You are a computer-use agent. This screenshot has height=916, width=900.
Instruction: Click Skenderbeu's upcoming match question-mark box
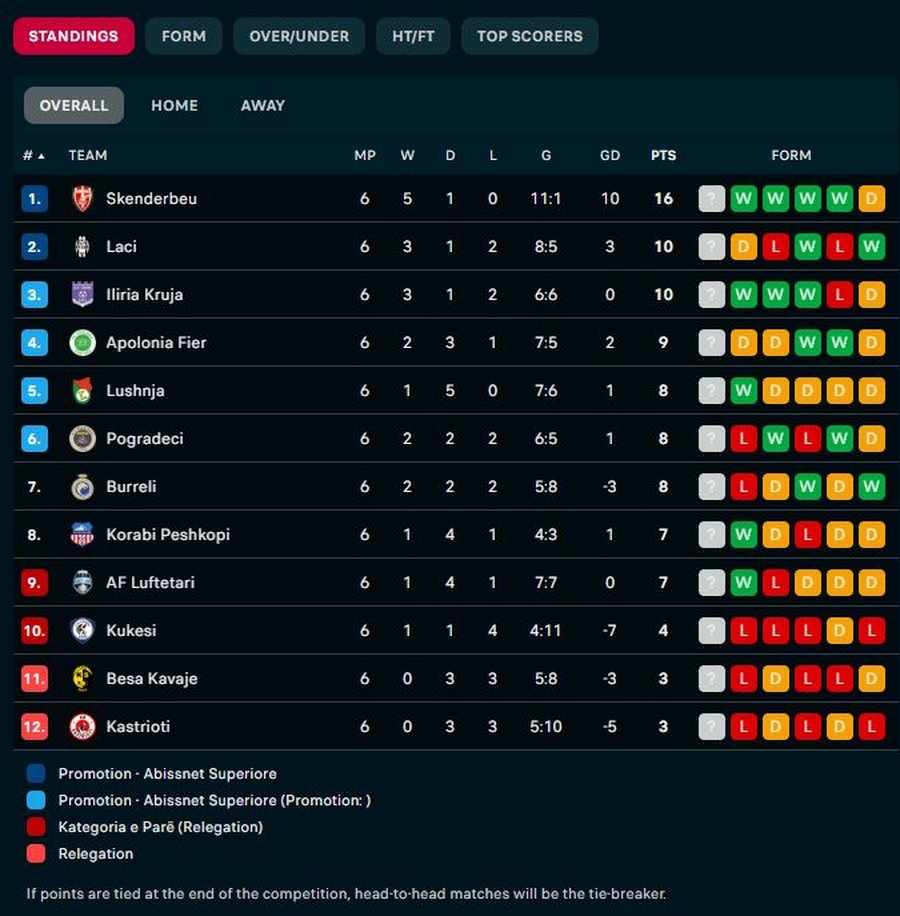(x=711, y=198)
